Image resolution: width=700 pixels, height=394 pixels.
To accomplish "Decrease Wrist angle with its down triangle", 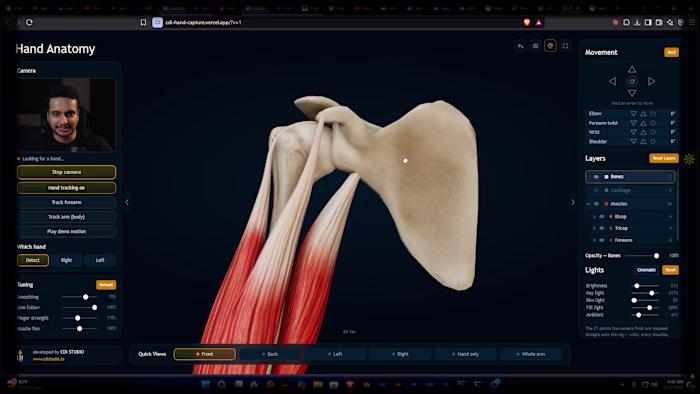I will pos(633,132).
